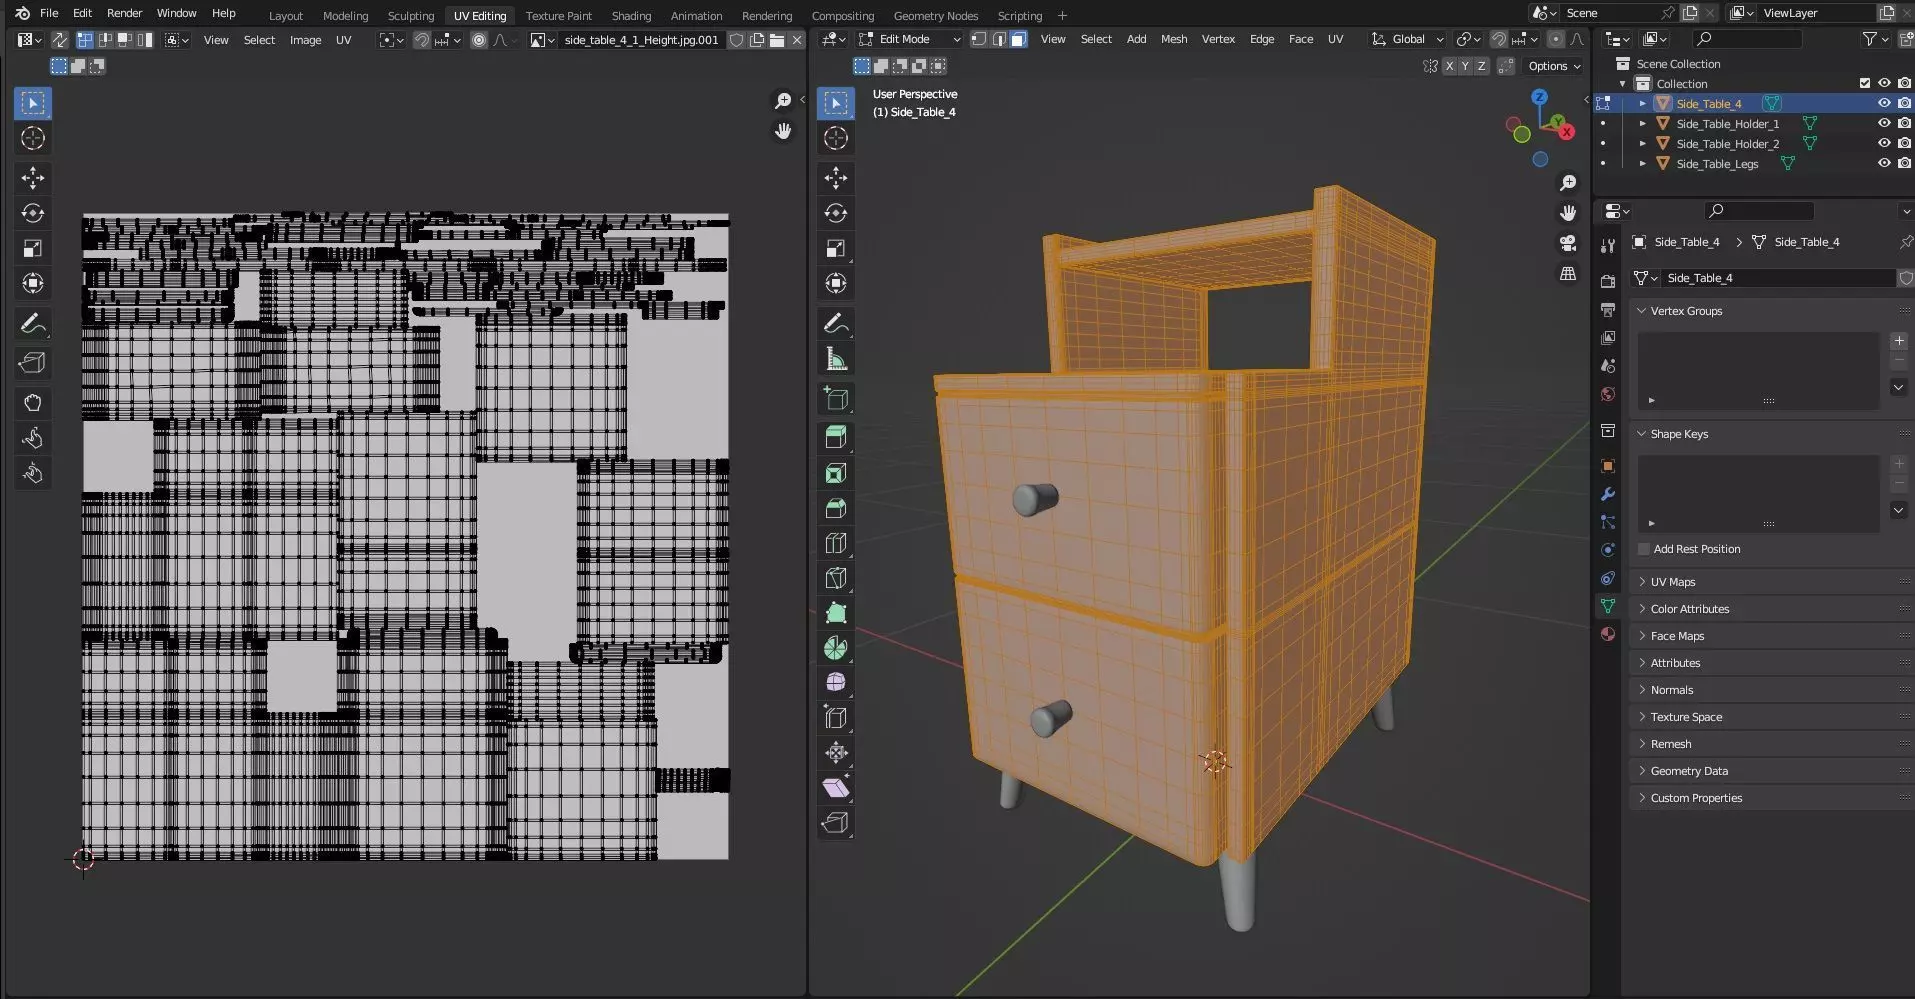This screenshot has height=999, width=1915.
Task: Hide Side_Table_Holder_2 with its eye icon
Action: (x=1884, y=143)
